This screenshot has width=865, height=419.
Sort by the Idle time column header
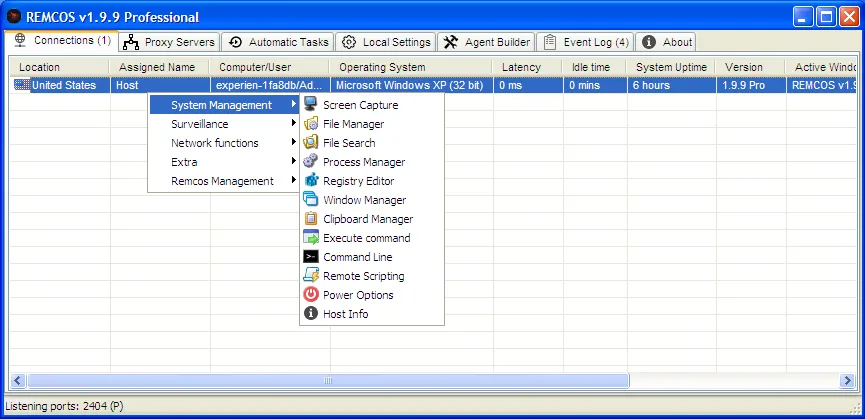click(594, 67)
